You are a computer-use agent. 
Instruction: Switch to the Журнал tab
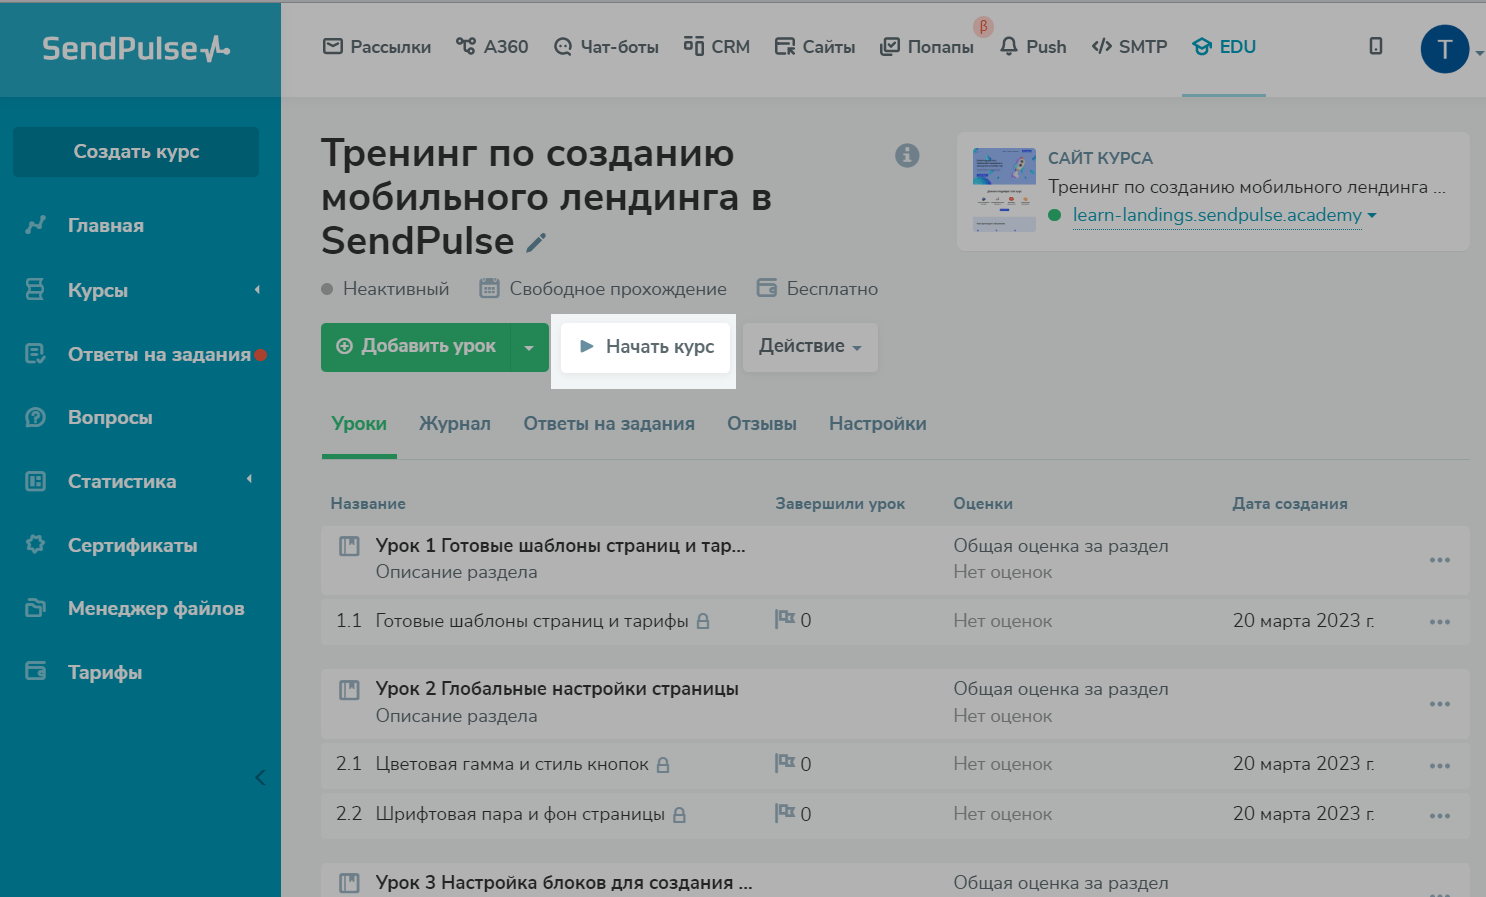455,424
